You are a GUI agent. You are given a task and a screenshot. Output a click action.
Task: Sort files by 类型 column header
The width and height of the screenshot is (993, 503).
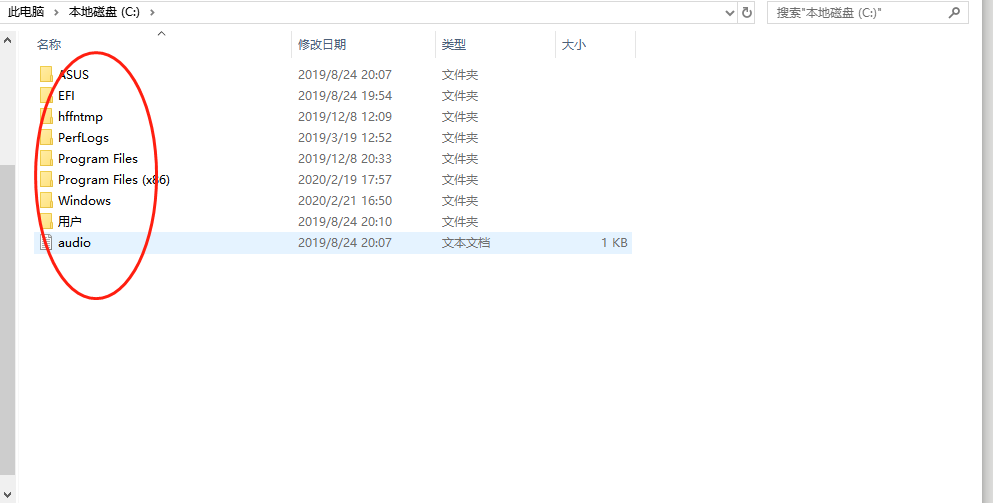coord(454,45)
